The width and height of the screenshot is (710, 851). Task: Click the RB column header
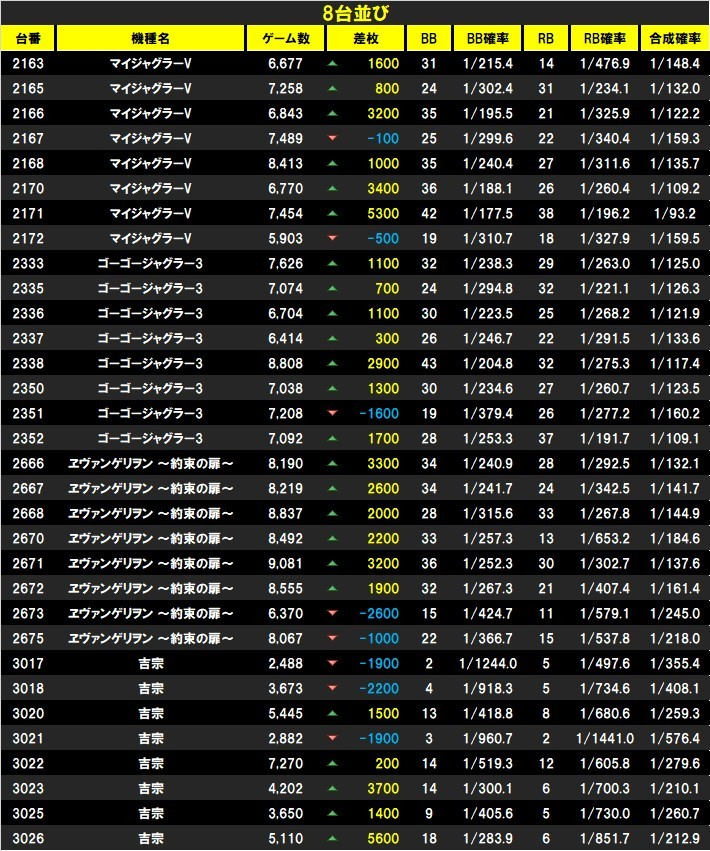pyautogui.click(x=546, y=39)
